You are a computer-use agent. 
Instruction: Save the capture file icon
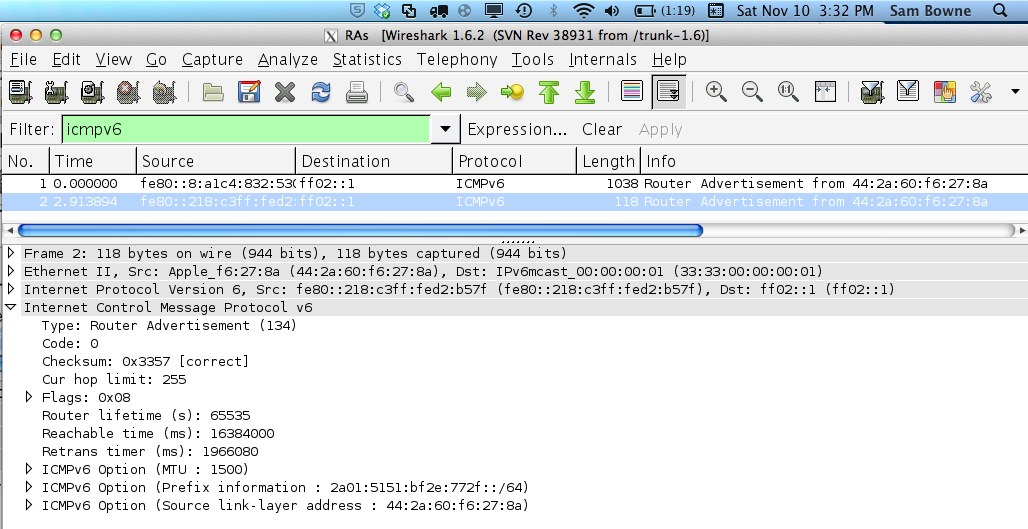coord(249,92)
